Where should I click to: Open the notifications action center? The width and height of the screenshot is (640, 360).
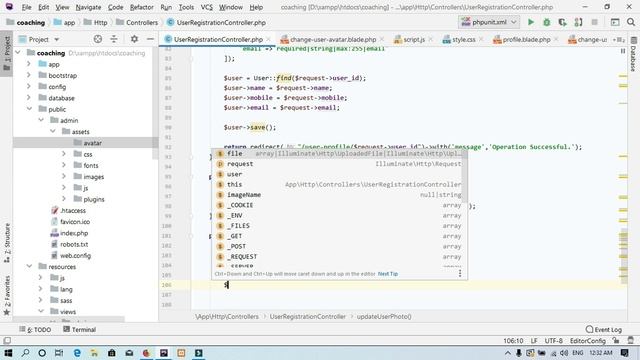pyautogui.click(x=624, y=353)
